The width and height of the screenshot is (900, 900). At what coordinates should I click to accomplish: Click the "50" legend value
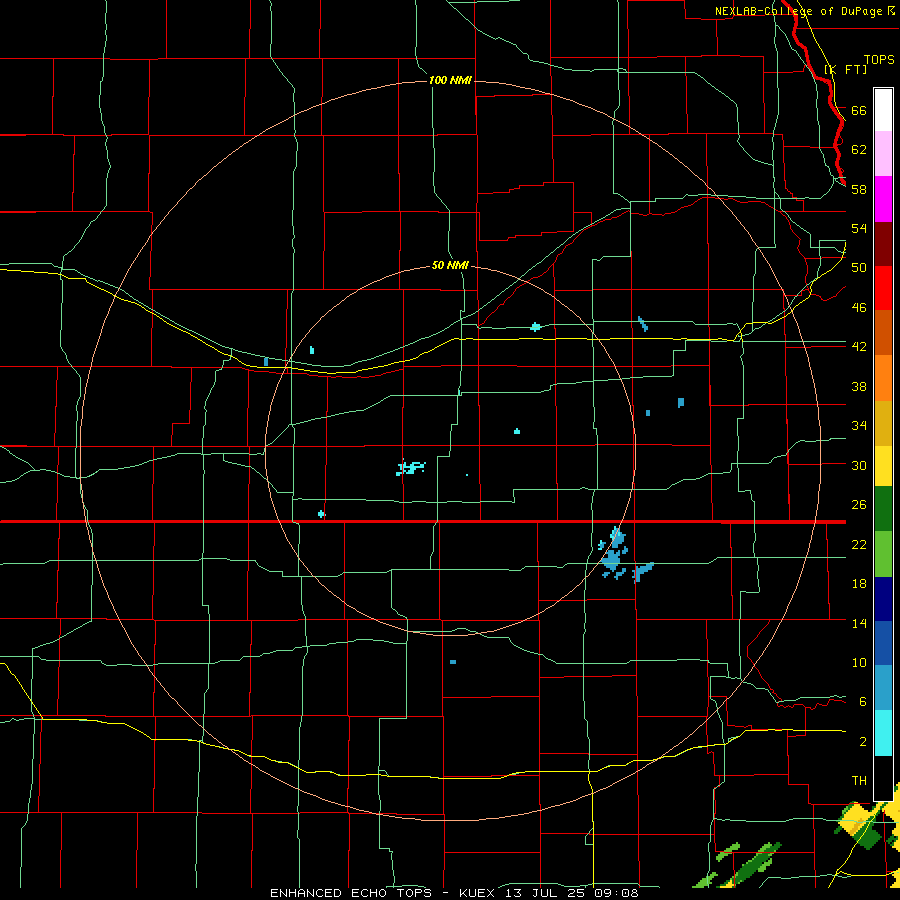tap(859, 267)
